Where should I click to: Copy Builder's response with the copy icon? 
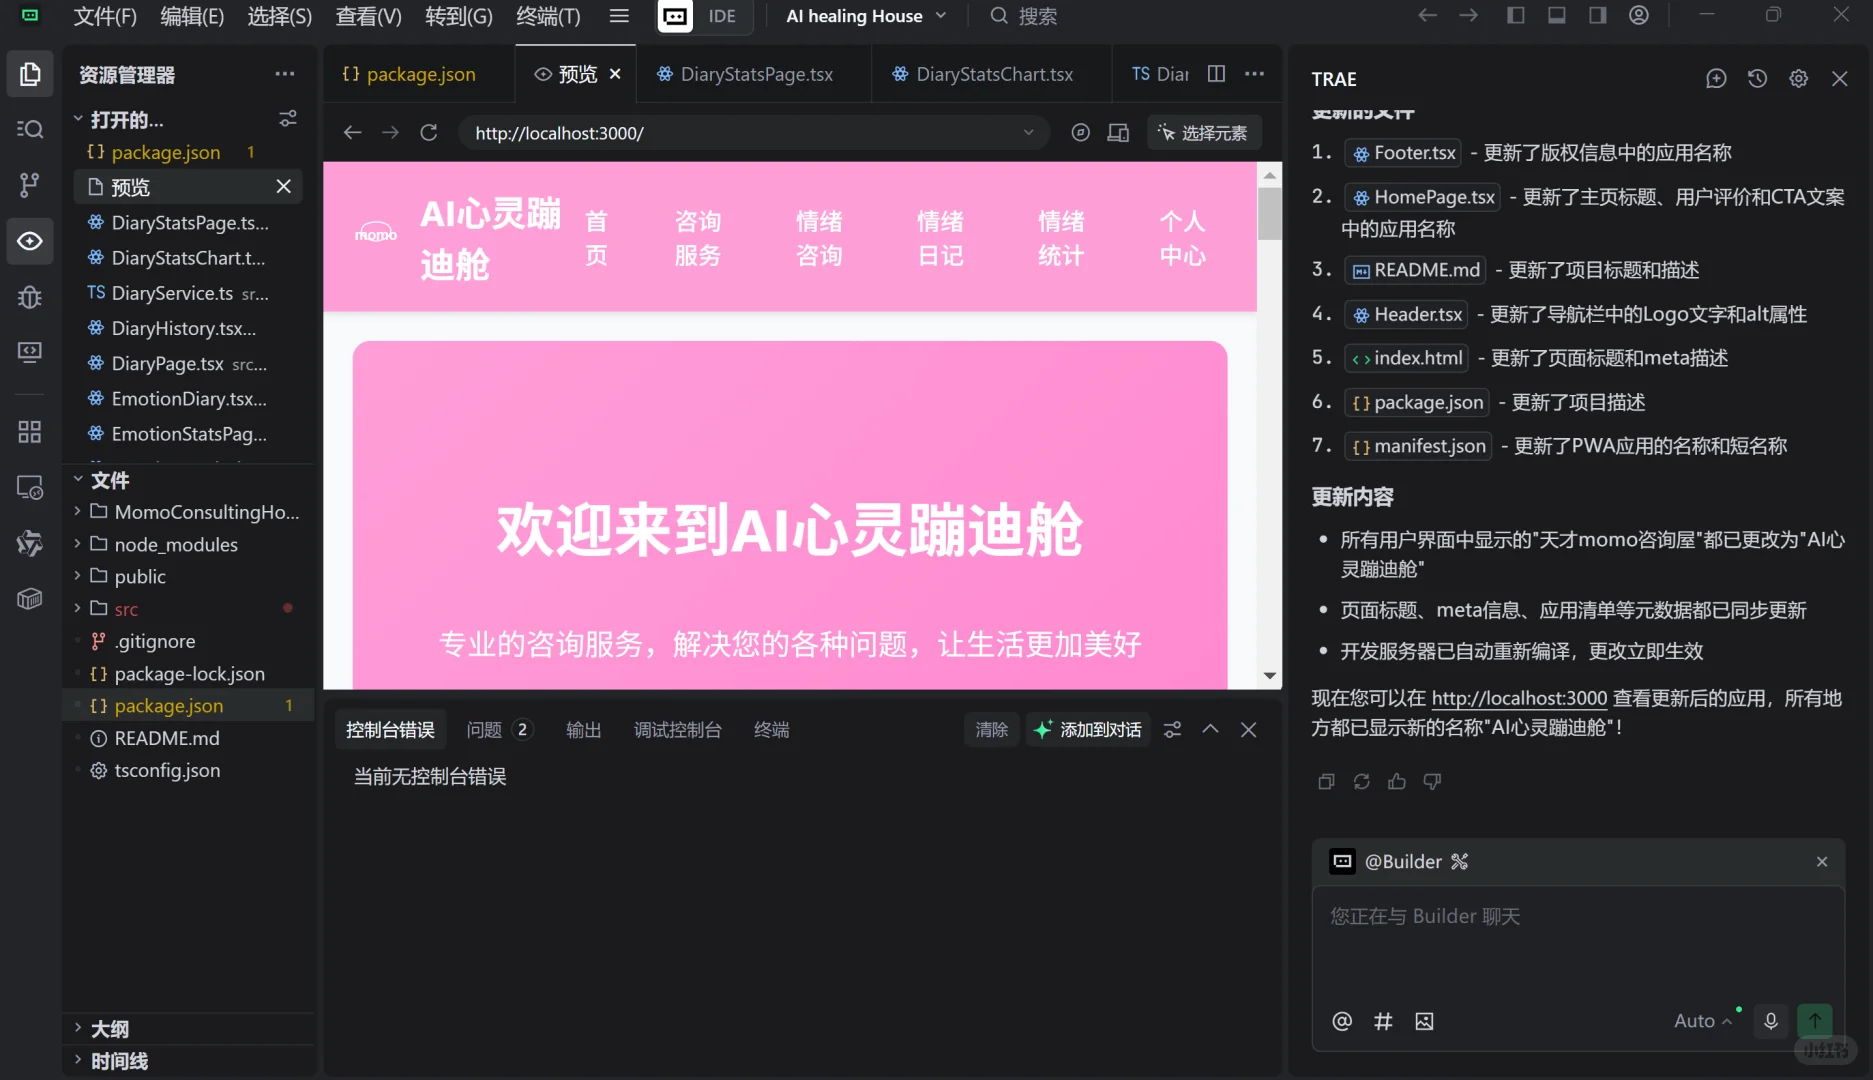point(1326,781)
